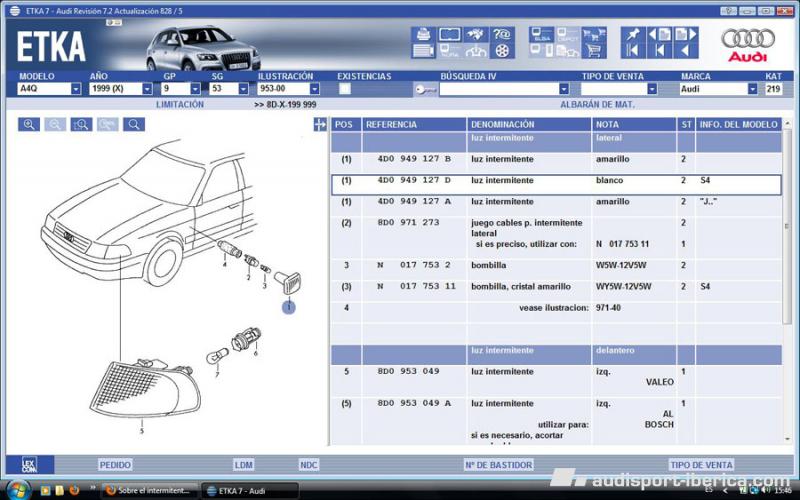800x500 pixels.
Task: Open the list view icon below printer
Action: pyautogui.click(x=423, y=51)
